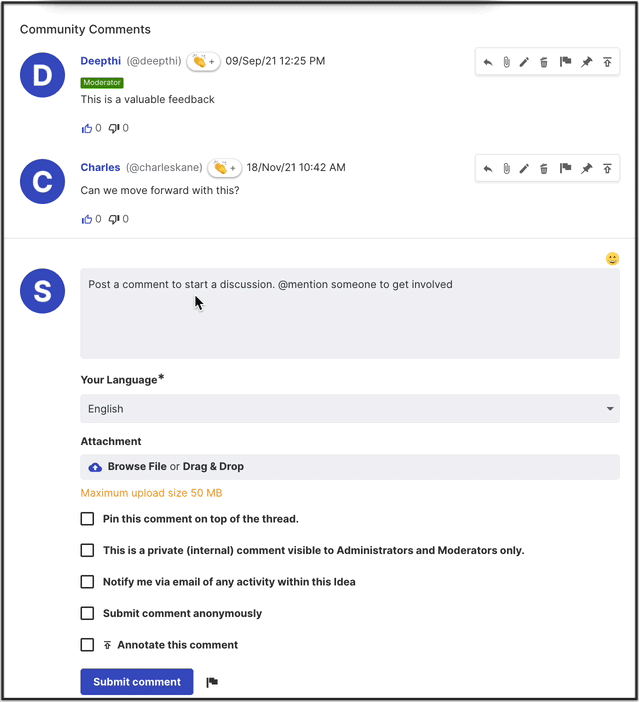Click the Submit comment button
This screenshot has width=639, height=702.
click(137, 682)
